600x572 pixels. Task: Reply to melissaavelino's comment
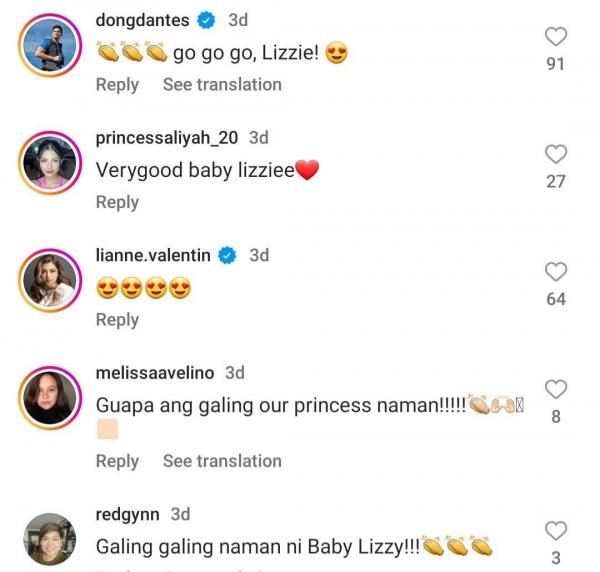[117, 461]
